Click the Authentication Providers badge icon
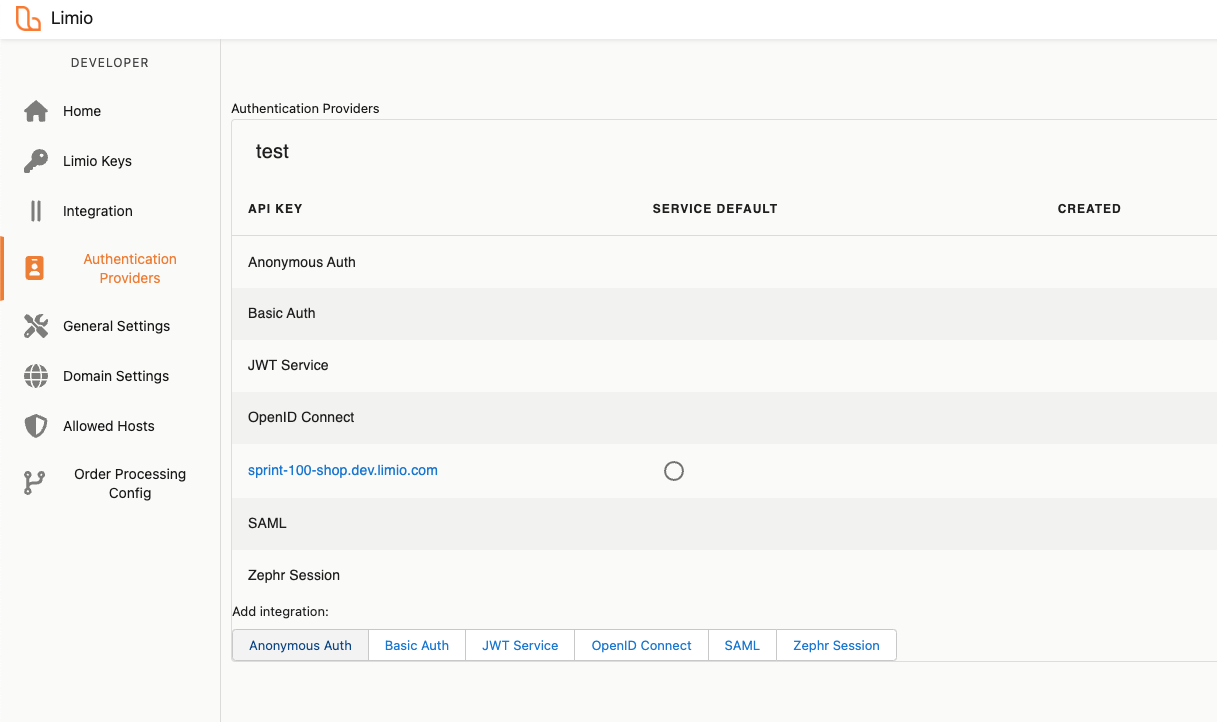 35,268
